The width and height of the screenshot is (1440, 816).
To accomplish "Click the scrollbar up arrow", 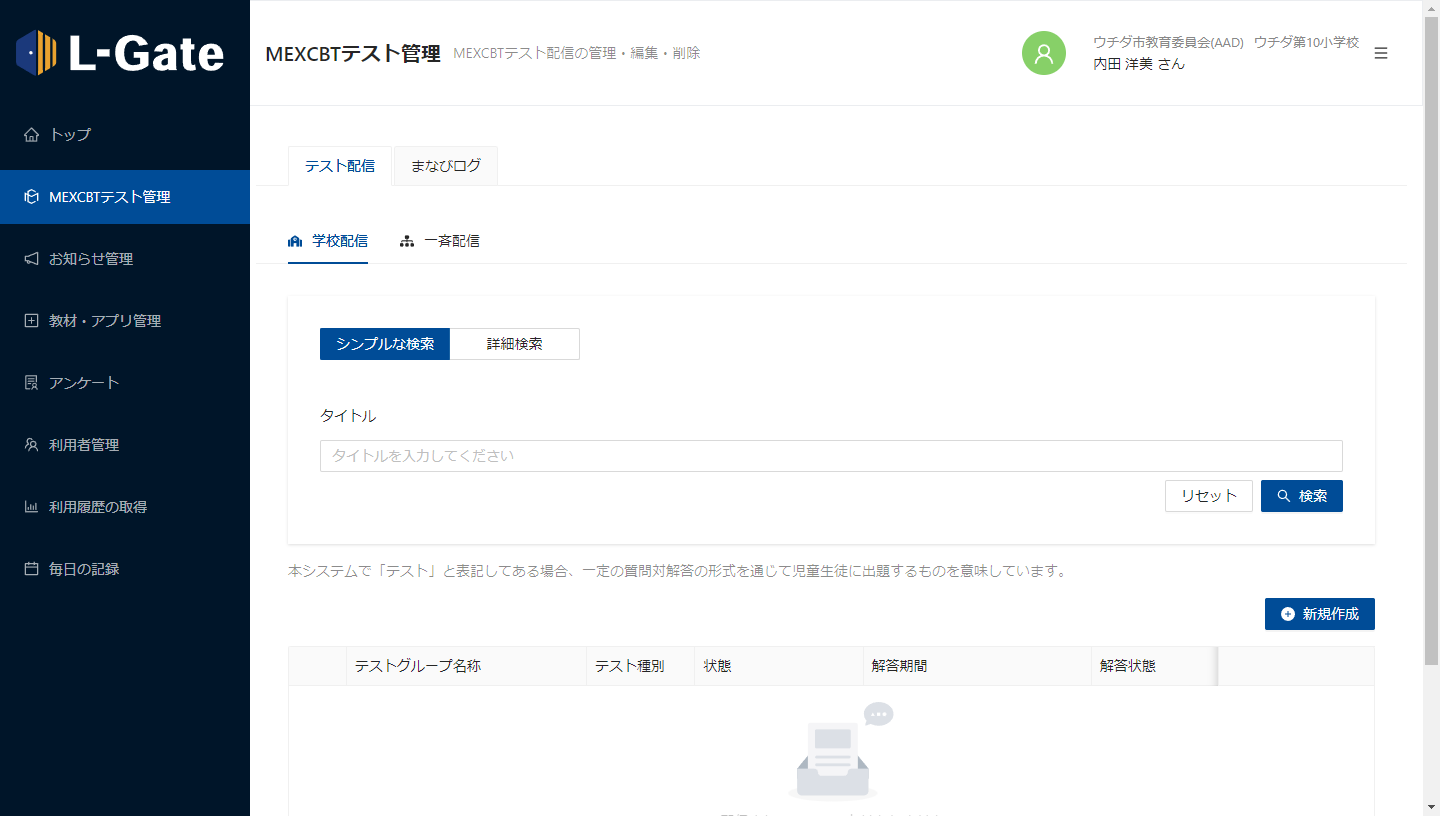I will (x=1431, y=8).
